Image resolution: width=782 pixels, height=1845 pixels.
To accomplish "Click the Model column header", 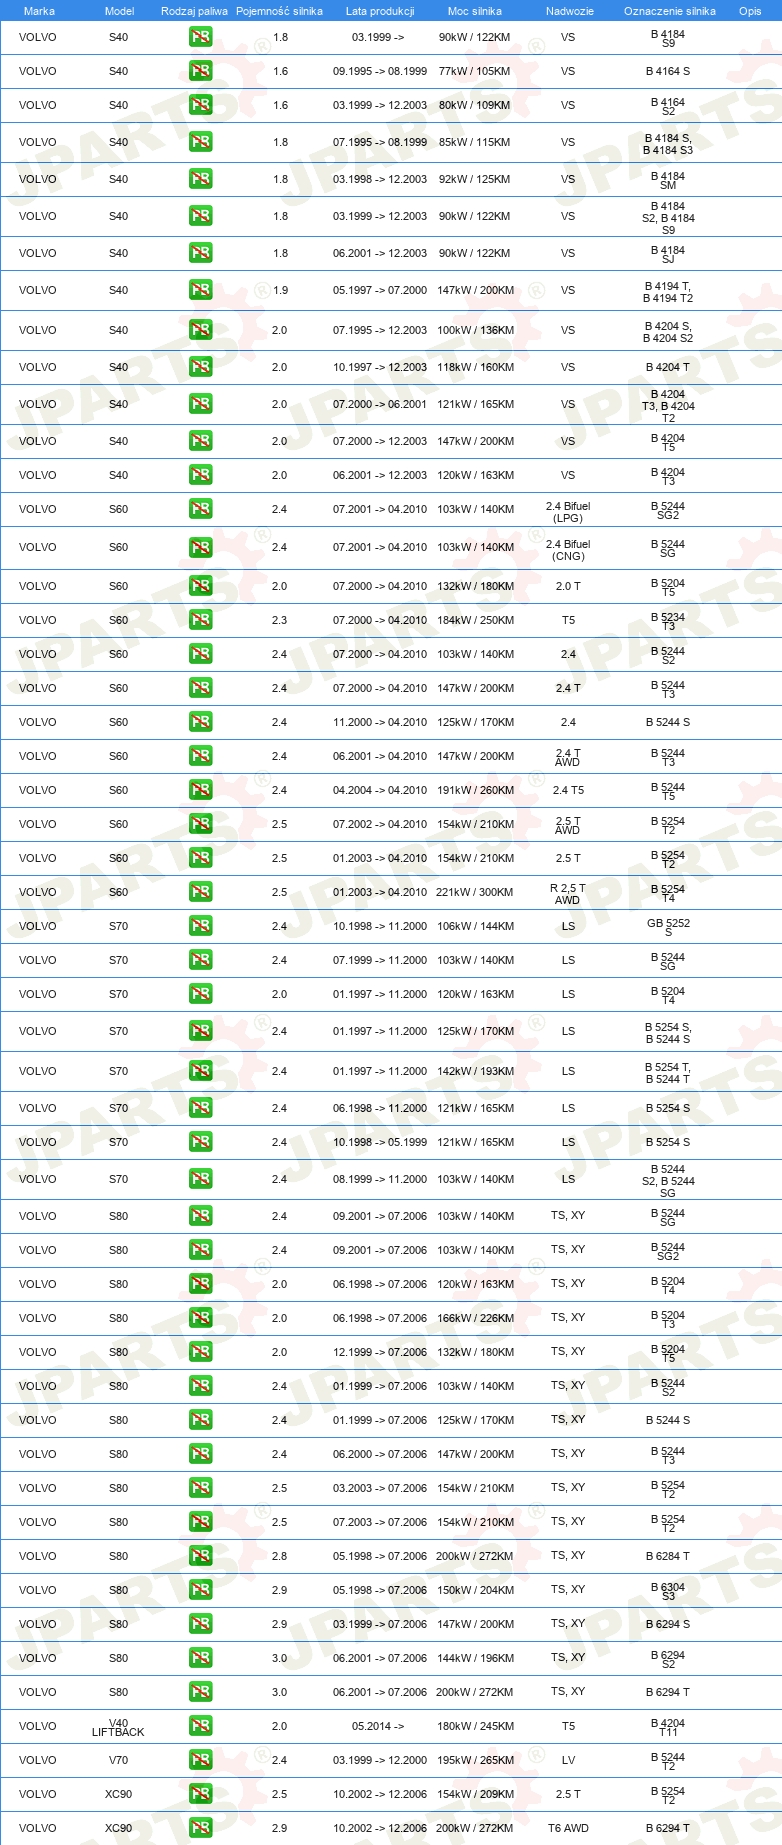I will [119, 11].
